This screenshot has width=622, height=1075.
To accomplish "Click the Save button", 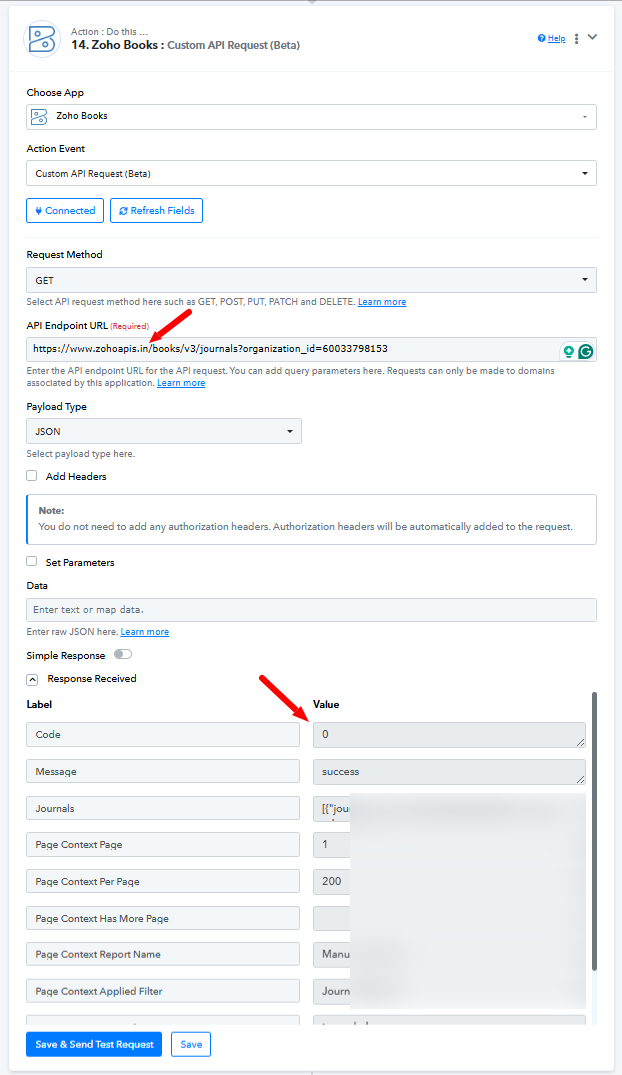I will 191,1044.
